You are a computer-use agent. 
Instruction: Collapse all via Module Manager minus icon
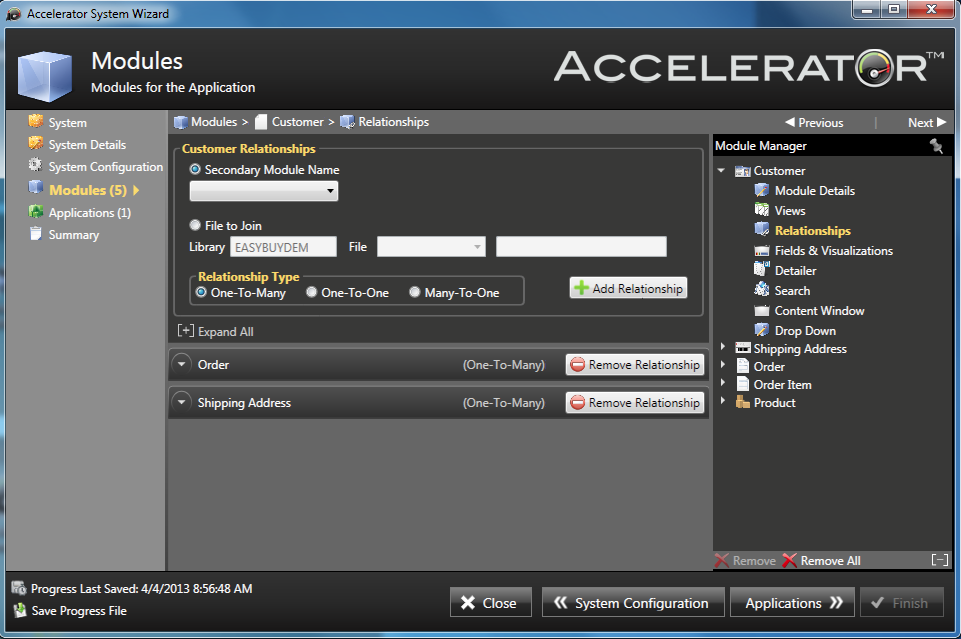[940, 560]
